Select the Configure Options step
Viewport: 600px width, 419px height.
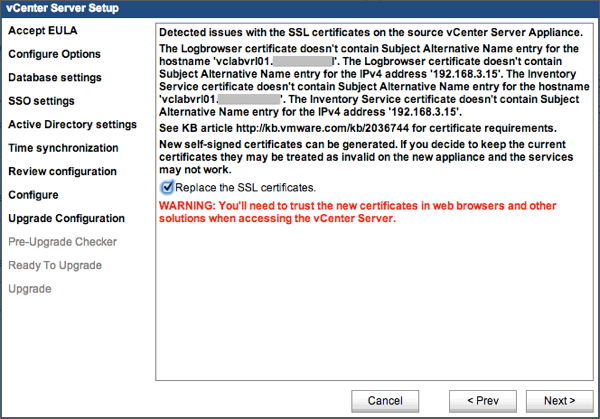click(54, 54)
